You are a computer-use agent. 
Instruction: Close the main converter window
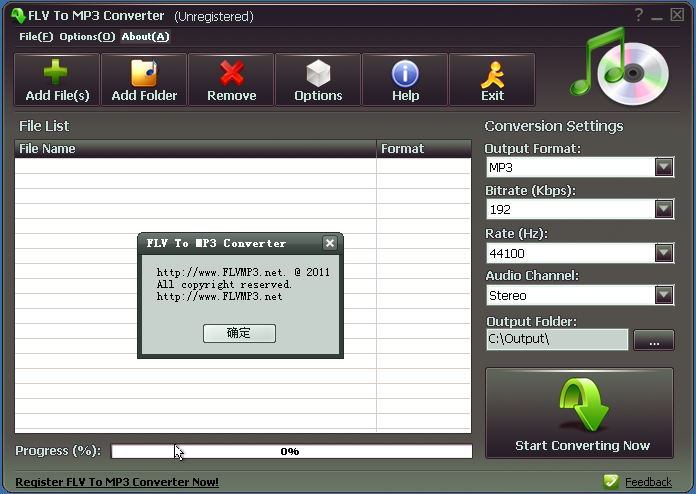[x=677, y=15]
